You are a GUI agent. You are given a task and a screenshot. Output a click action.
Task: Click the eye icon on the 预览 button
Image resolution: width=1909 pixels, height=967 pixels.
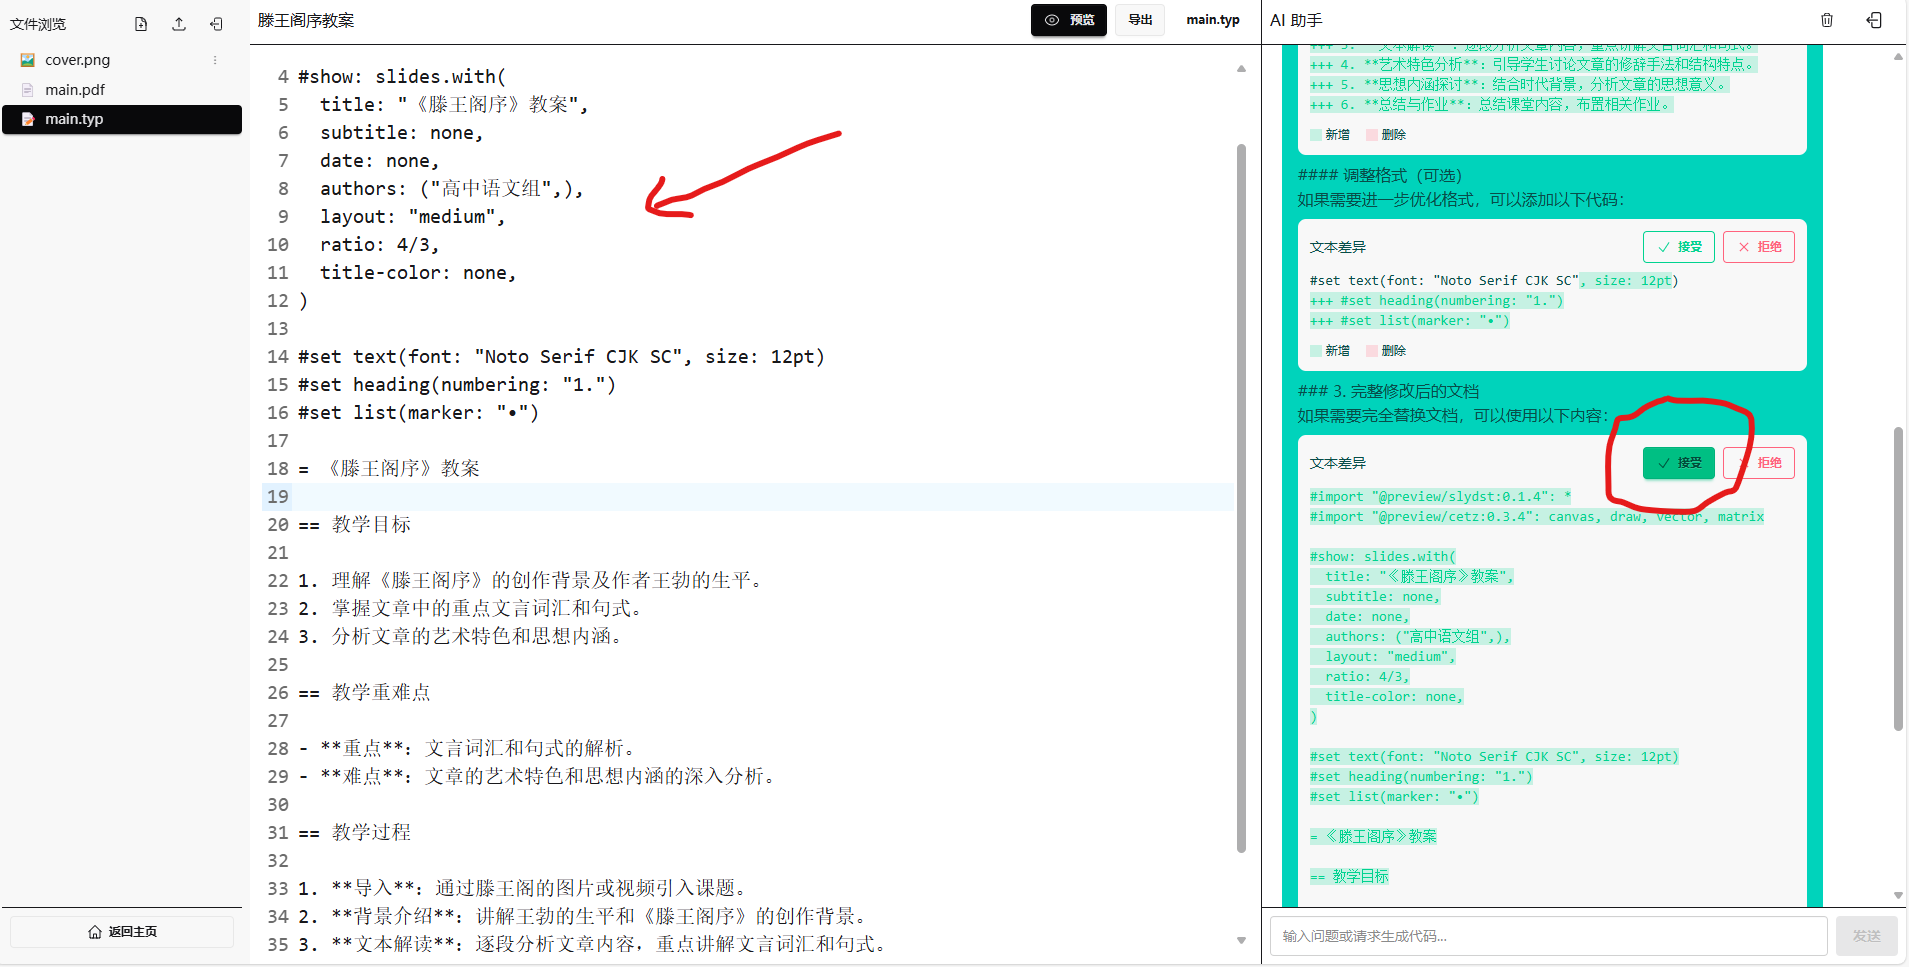(x=1051, y=20)
